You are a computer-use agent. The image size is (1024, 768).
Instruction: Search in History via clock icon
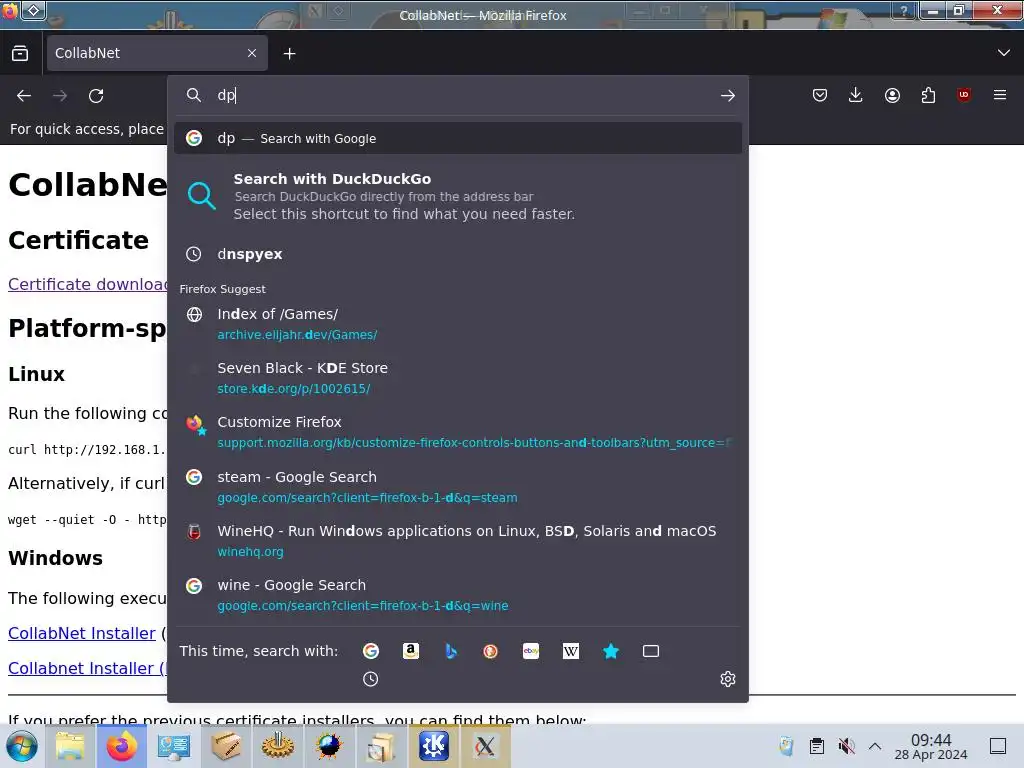tap(370, 679)
